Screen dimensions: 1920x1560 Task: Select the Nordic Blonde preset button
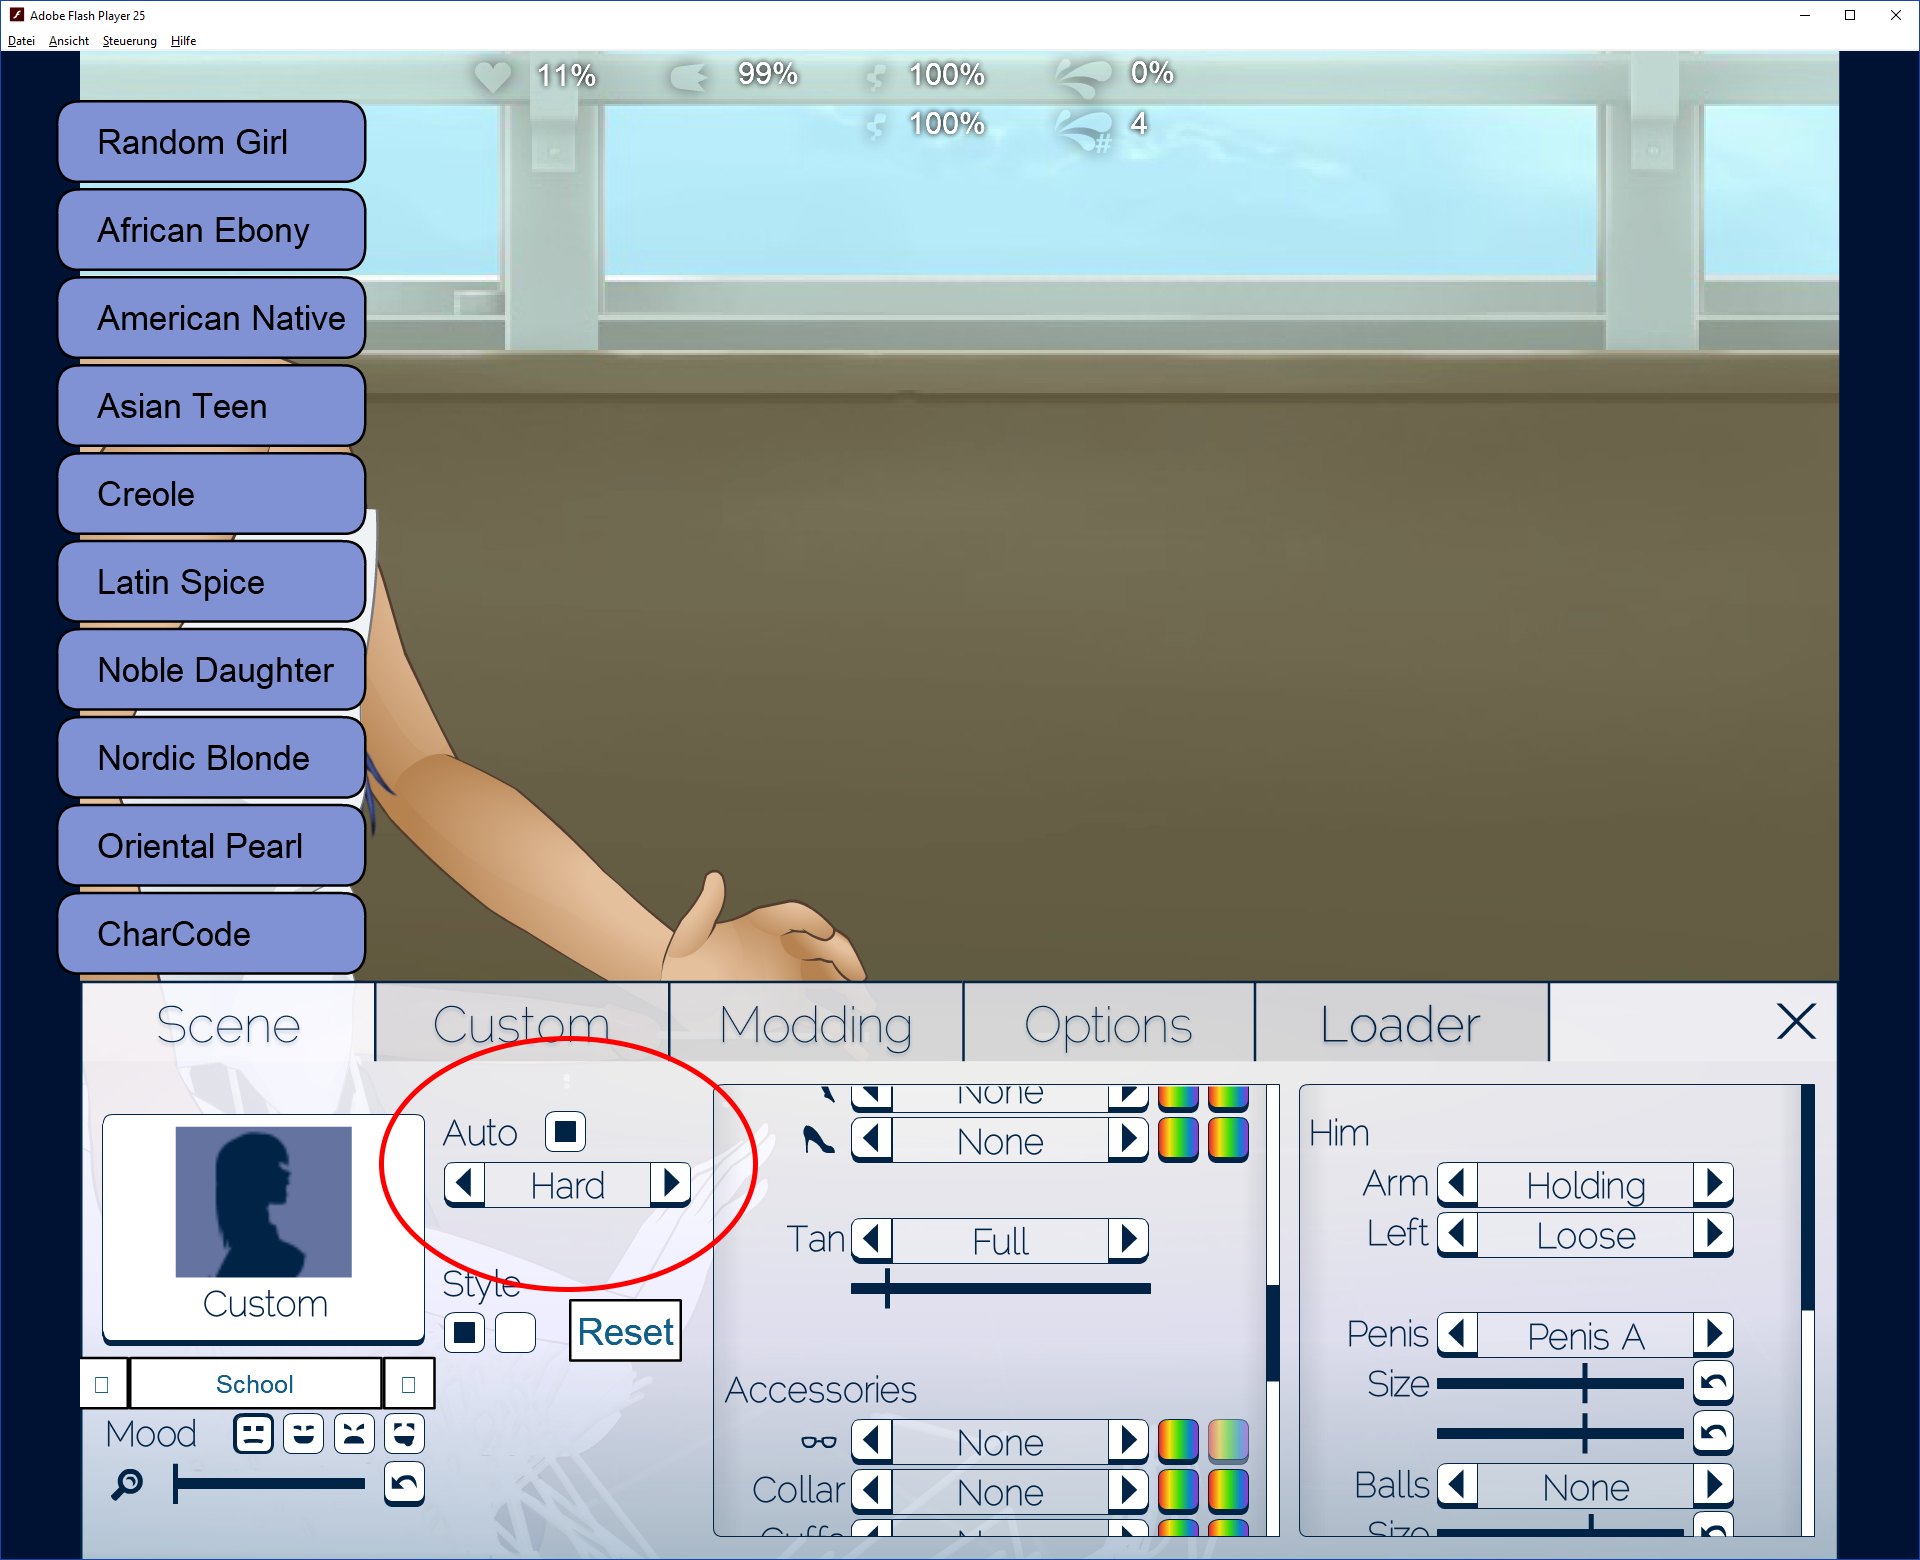tap(212, 758)
